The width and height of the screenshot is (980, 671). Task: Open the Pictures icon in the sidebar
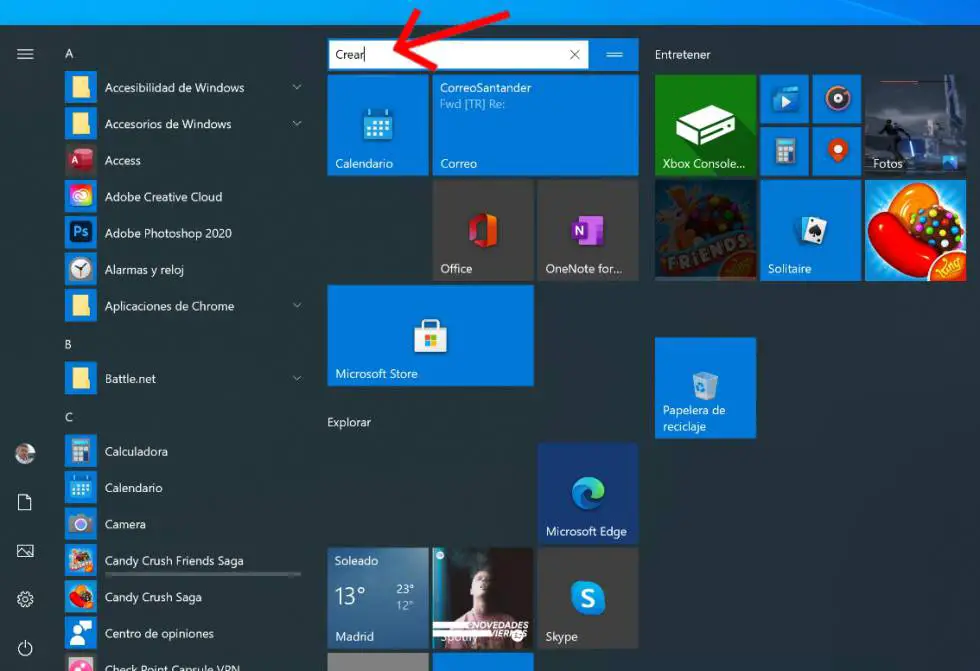(25, 550)
